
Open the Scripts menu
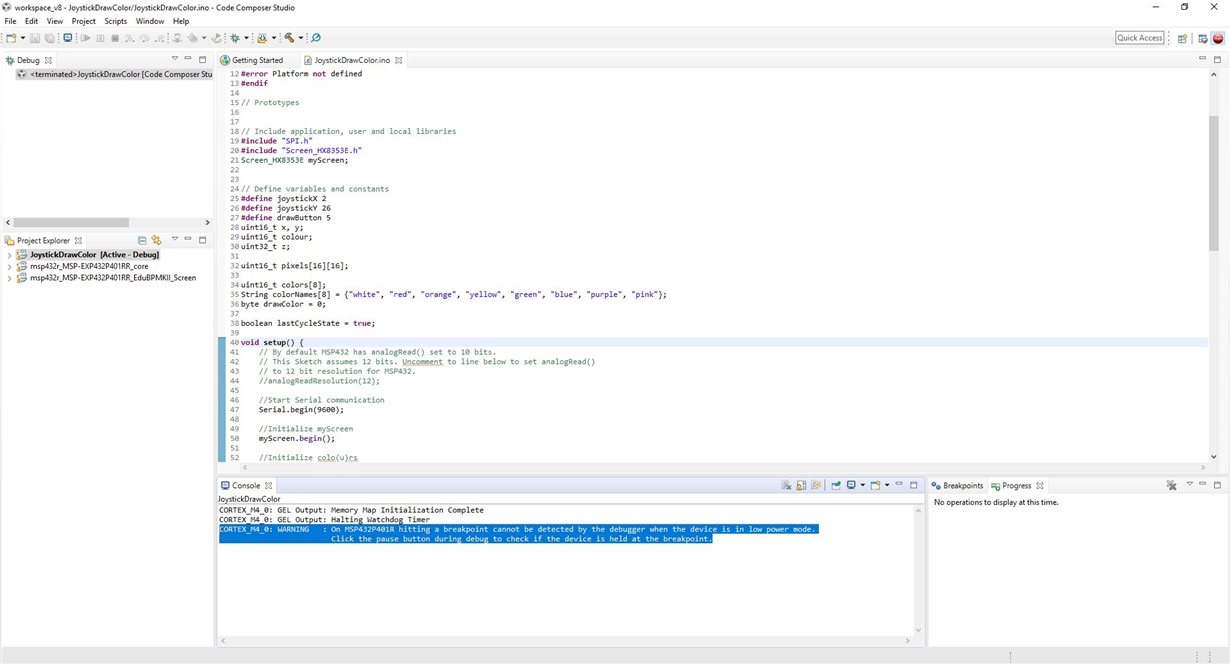pos(116,21)
